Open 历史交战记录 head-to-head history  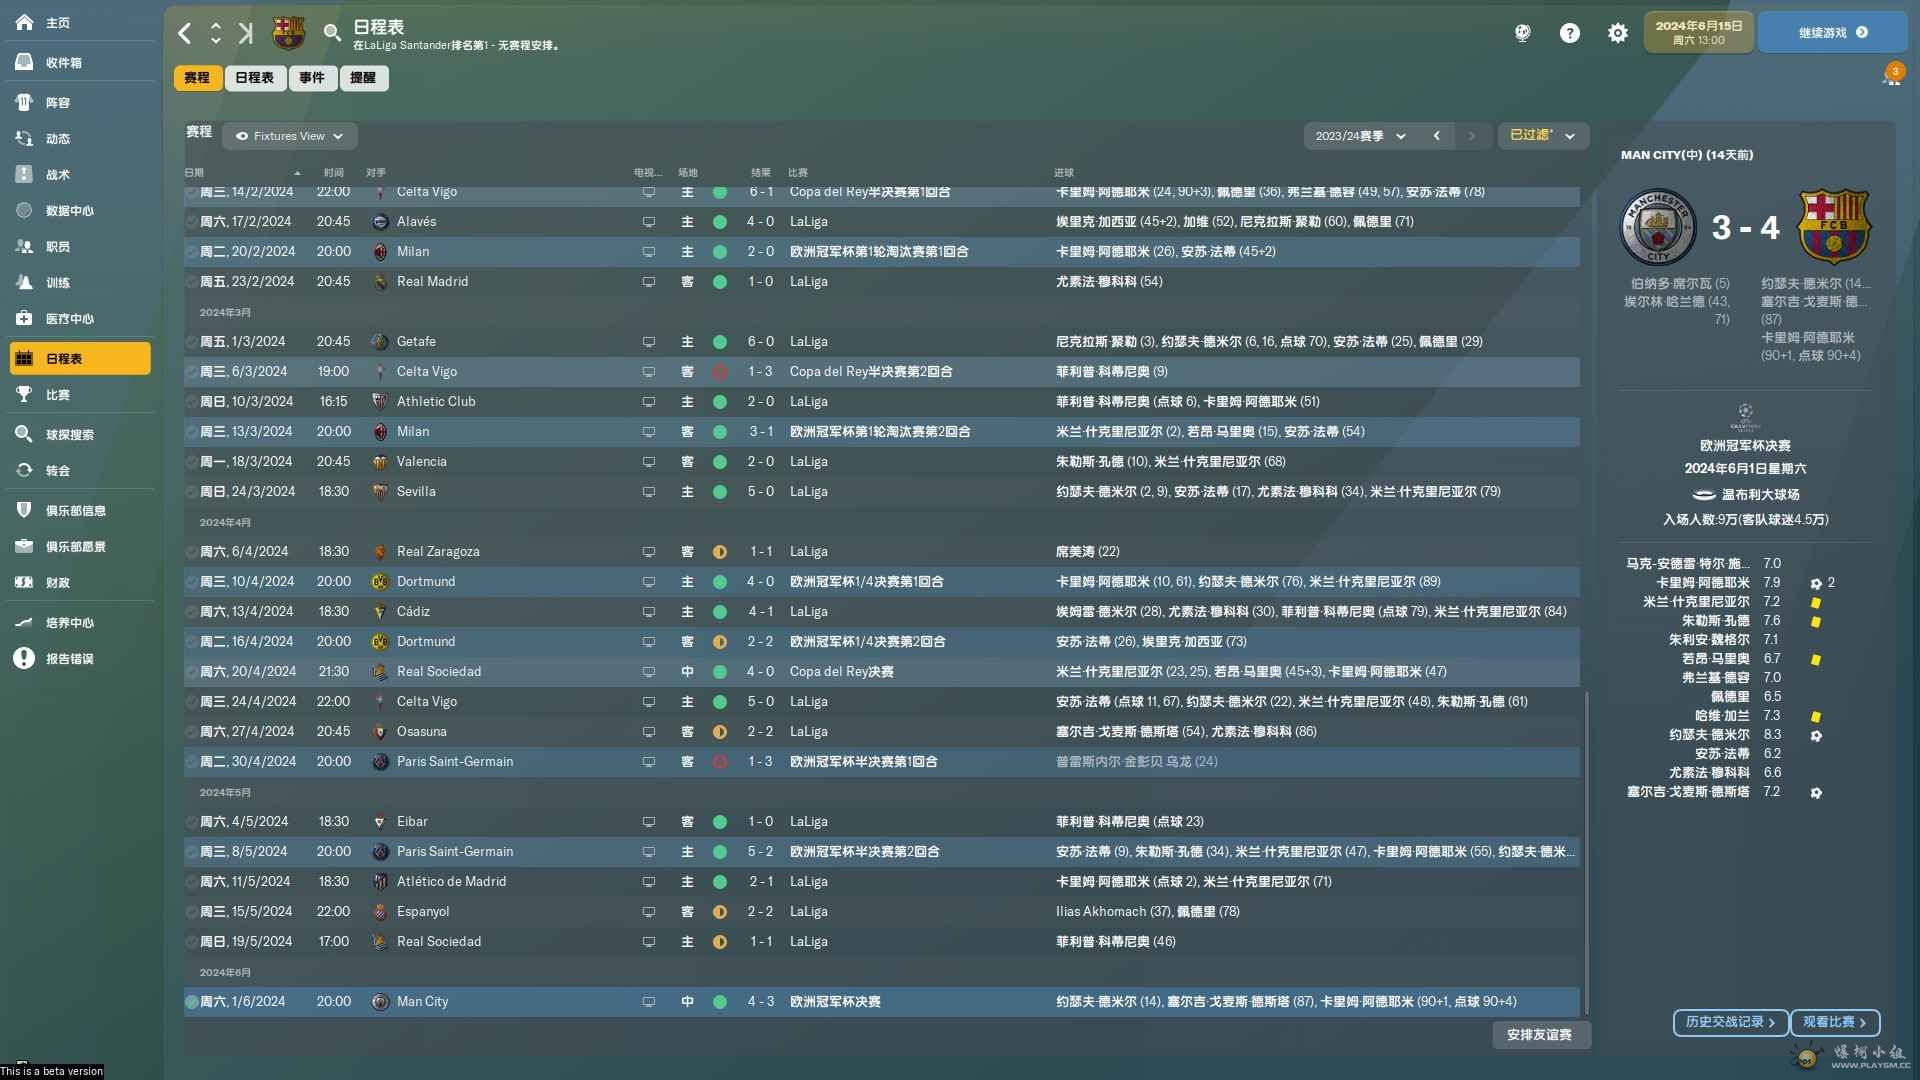[x=1730, y=1022]
